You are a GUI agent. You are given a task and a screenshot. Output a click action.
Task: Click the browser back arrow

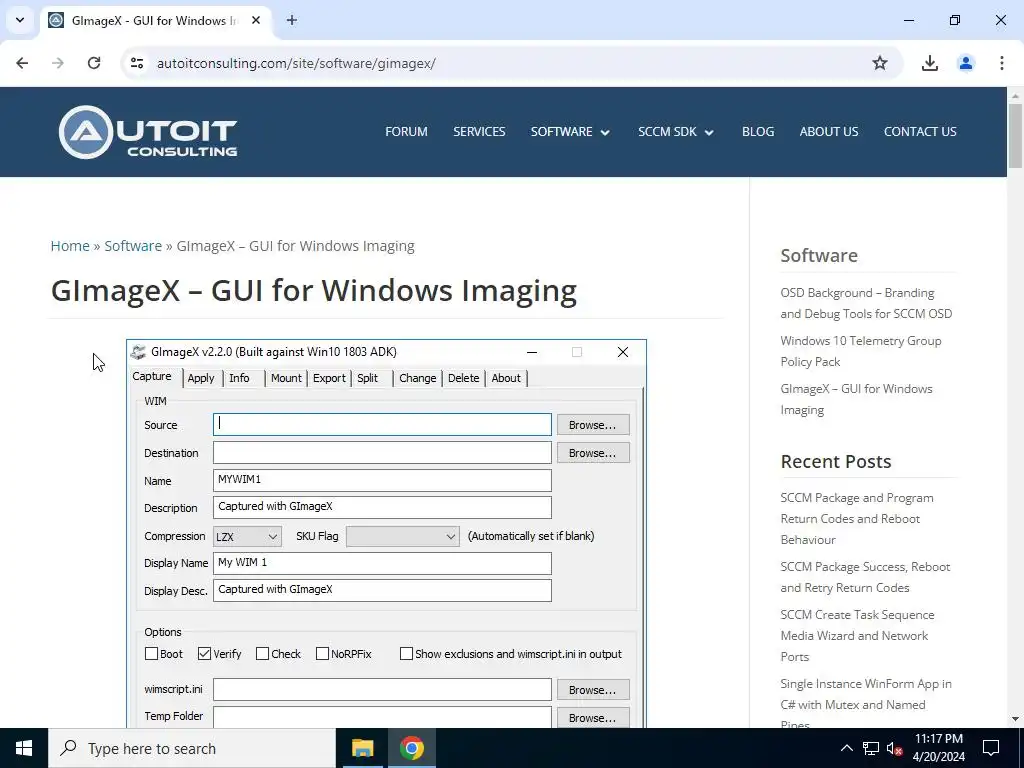22,63
